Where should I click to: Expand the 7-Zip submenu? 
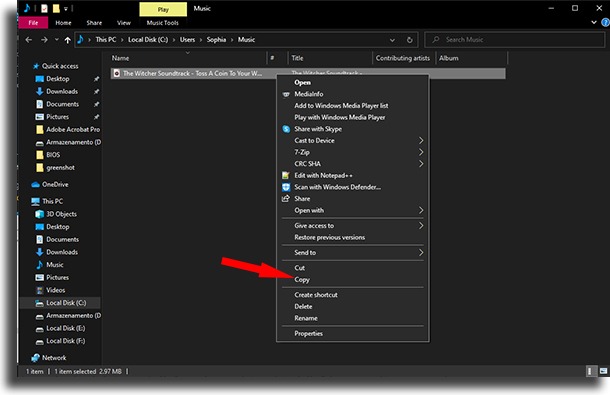click(352, 152)
